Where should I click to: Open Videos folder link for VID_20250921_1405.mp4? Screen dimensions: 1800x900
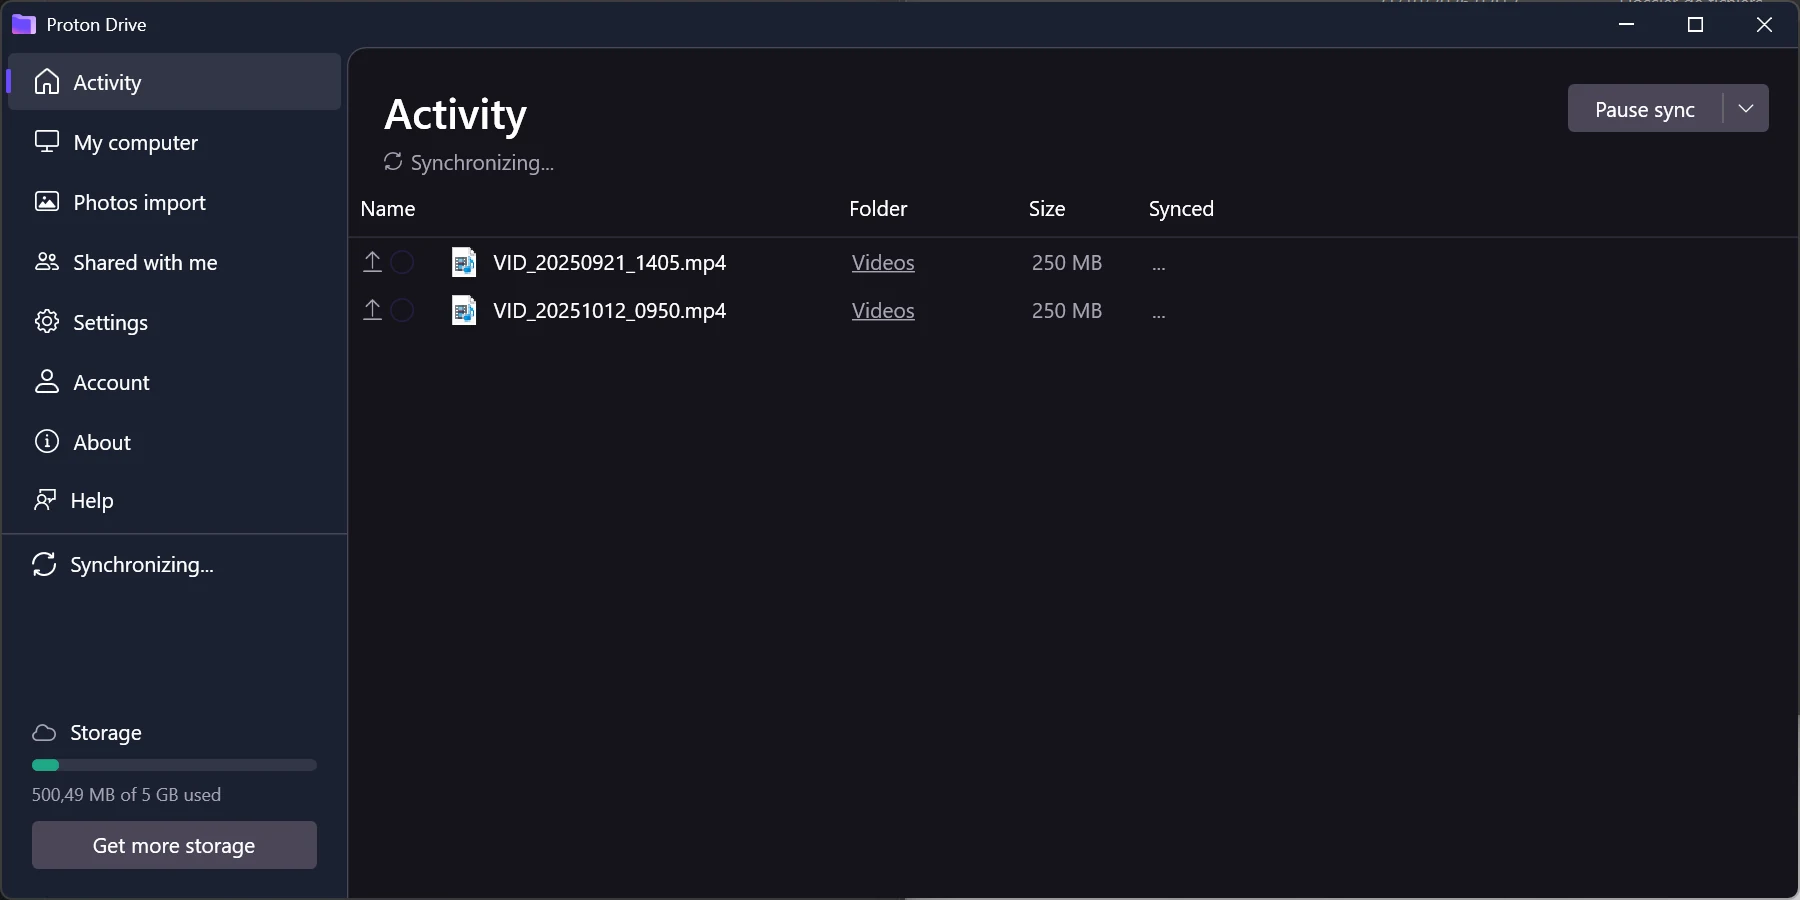(883, 263)
